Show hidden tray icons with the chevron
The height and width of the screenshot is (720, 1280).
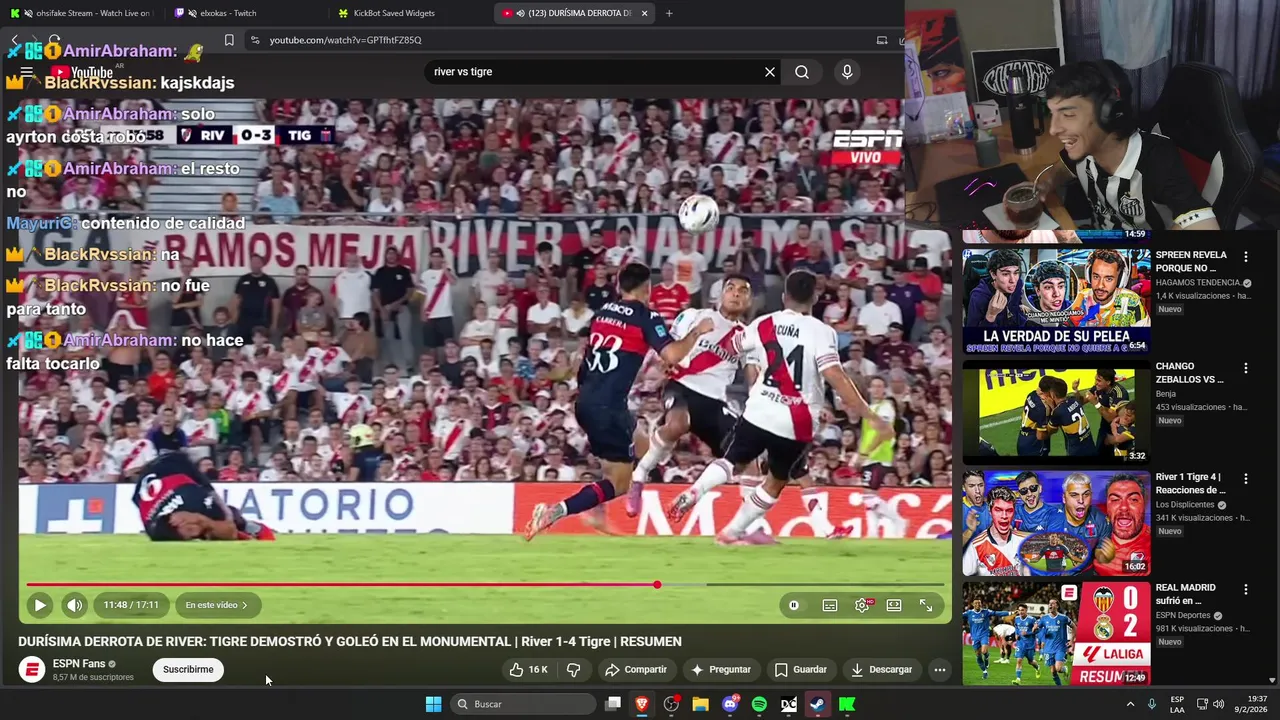coord(1130,704)
